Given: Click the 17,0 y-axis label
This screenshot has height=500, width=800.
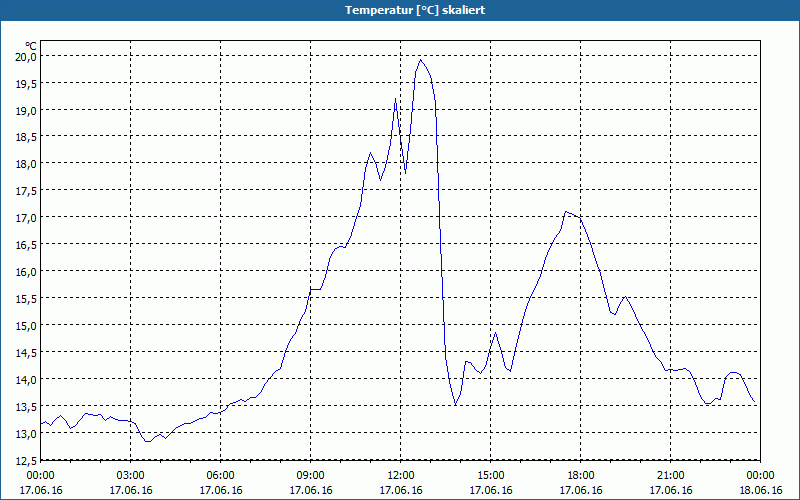Looking at the screenshot, I should pyautogui.click(x=24, y=218).
